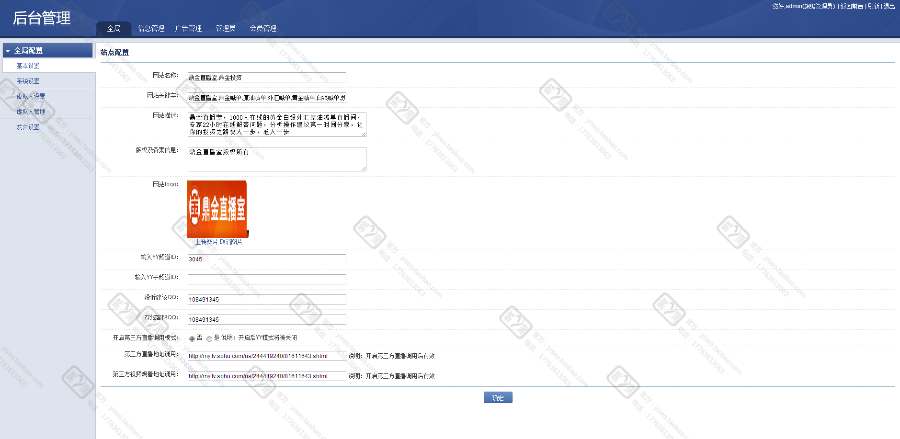The image size is (900, 439).
Task: Click the second third-party URL field
Action: click(267, 376)
